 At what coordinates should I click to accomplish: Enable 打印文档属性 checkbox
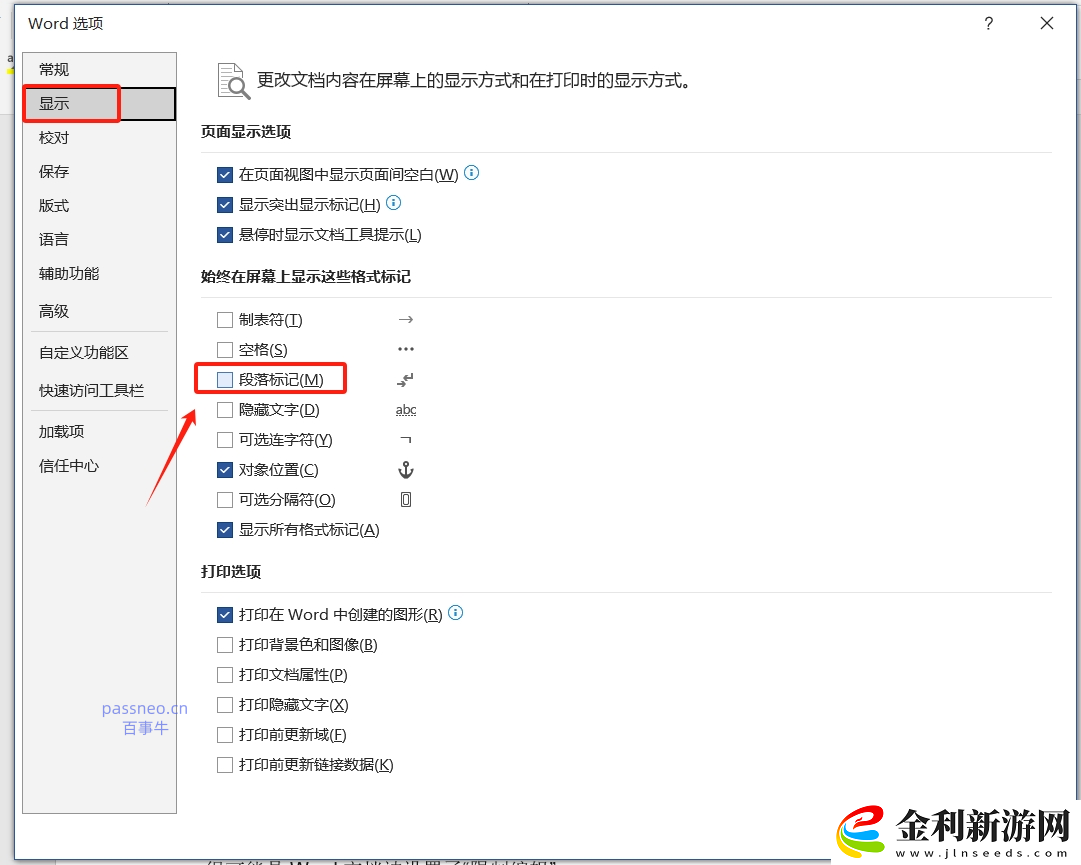225,675
